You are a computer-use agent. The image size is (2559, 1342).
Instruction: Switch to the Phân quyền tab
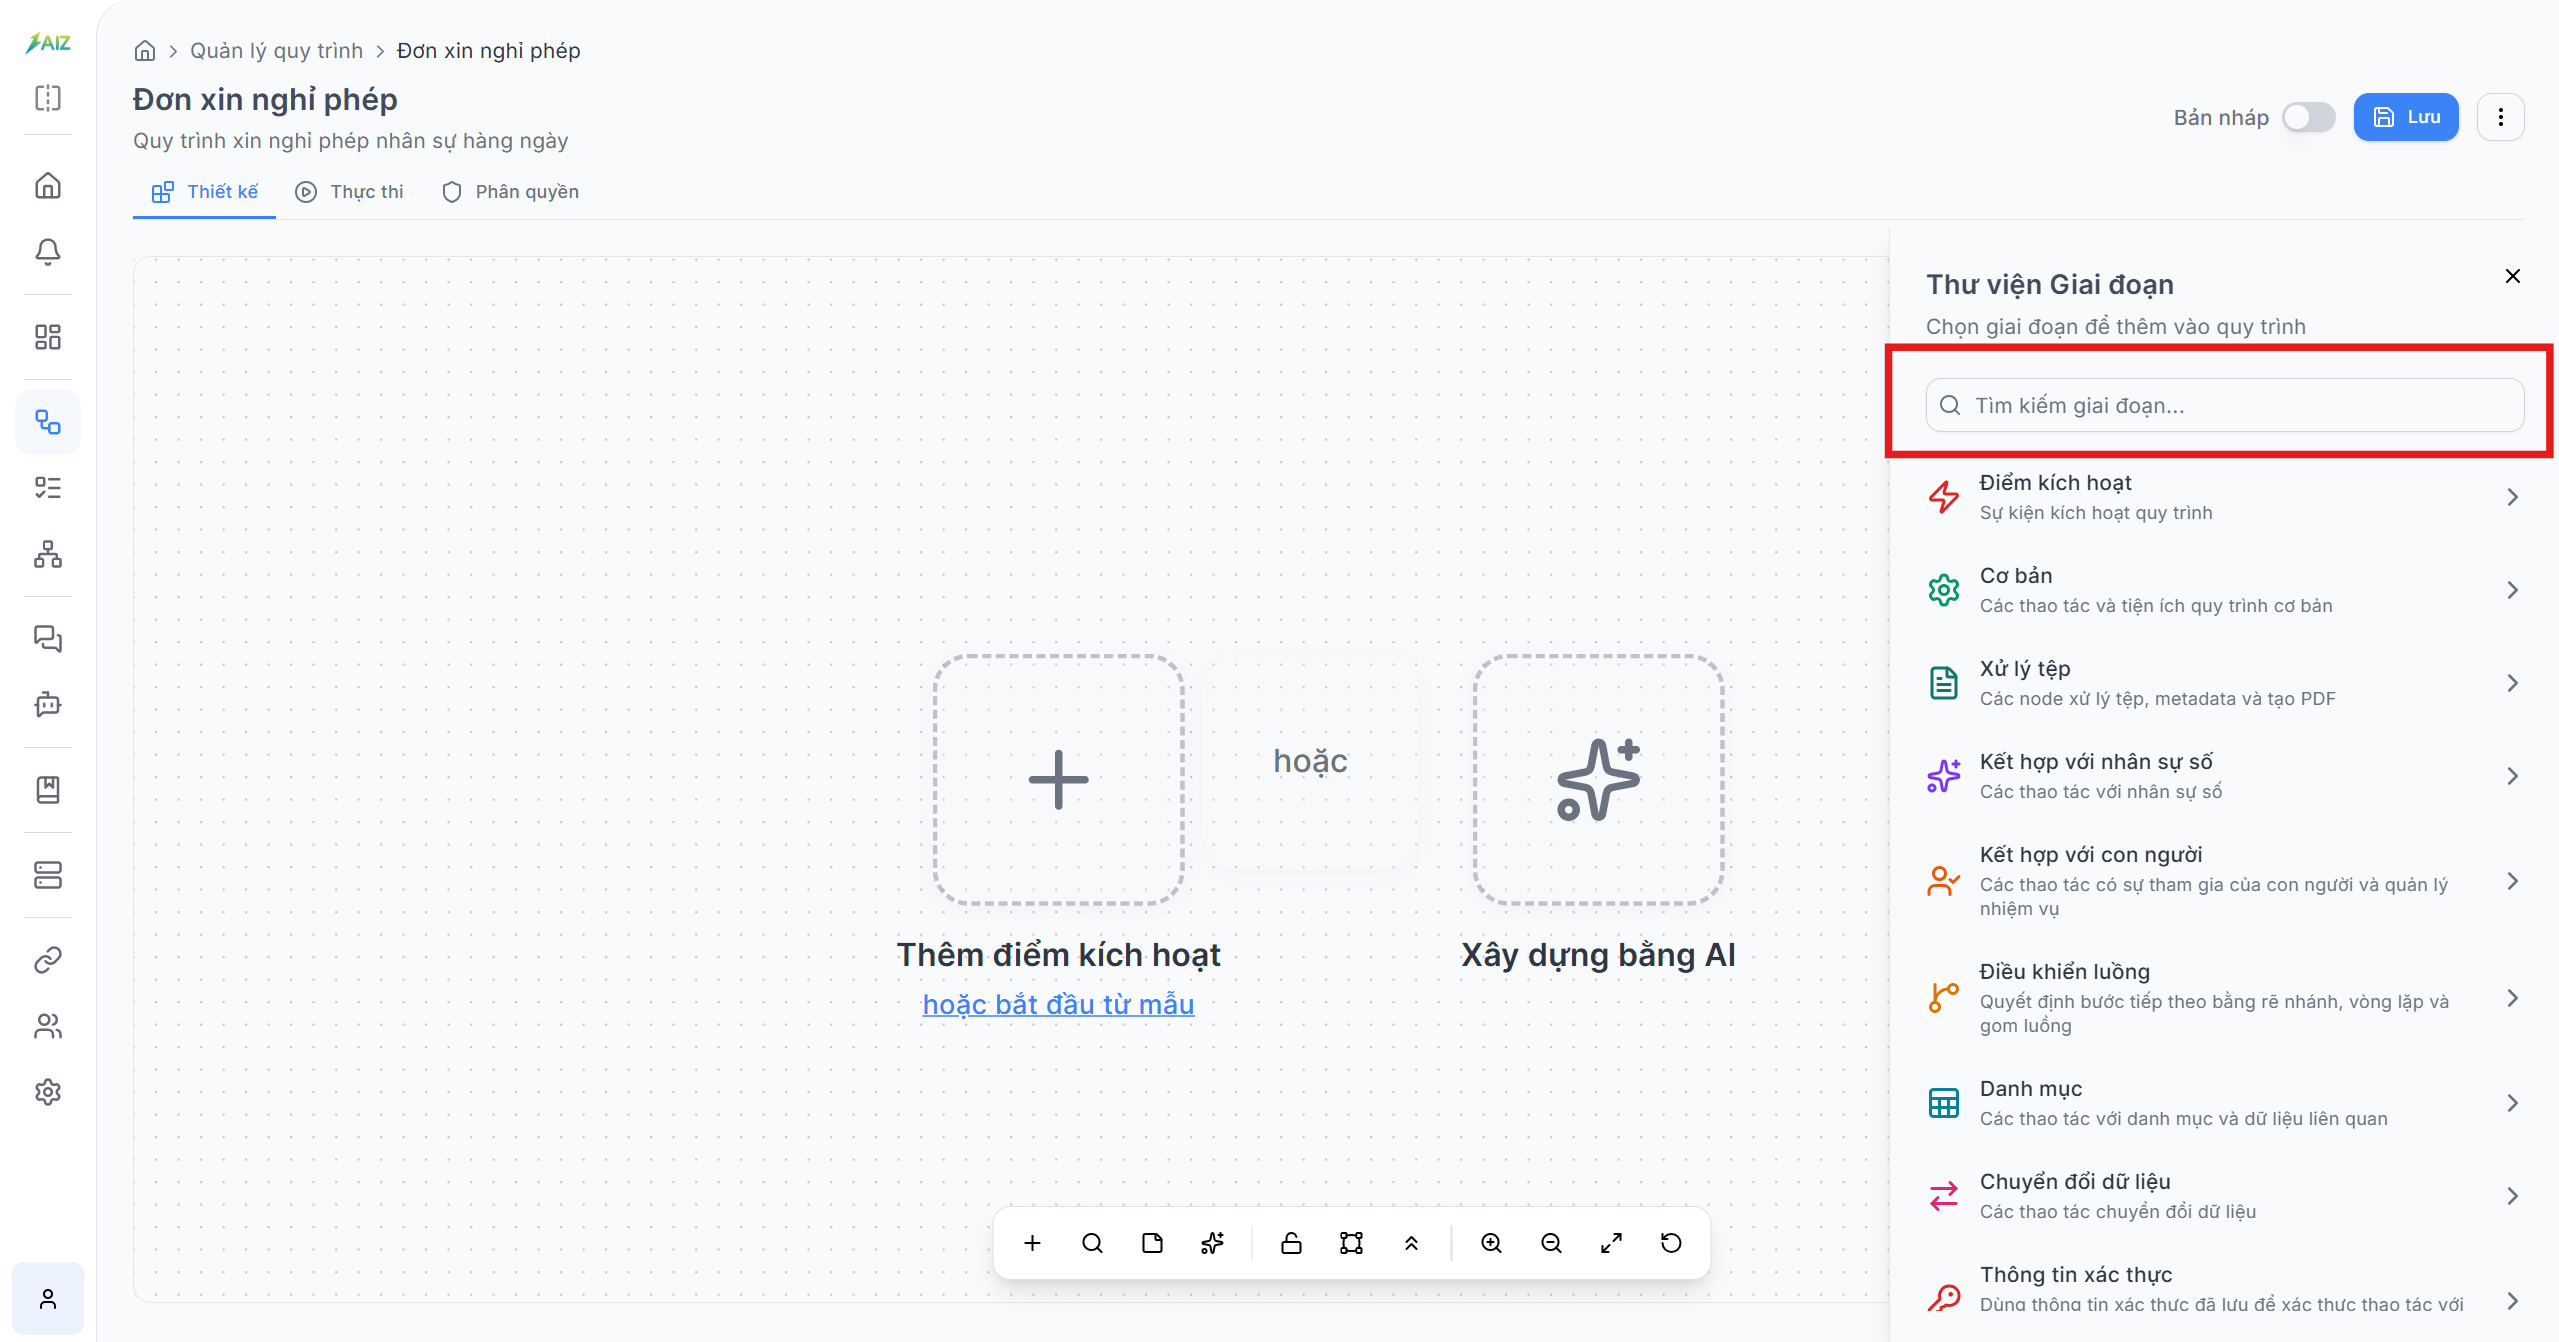click(510, 192)
